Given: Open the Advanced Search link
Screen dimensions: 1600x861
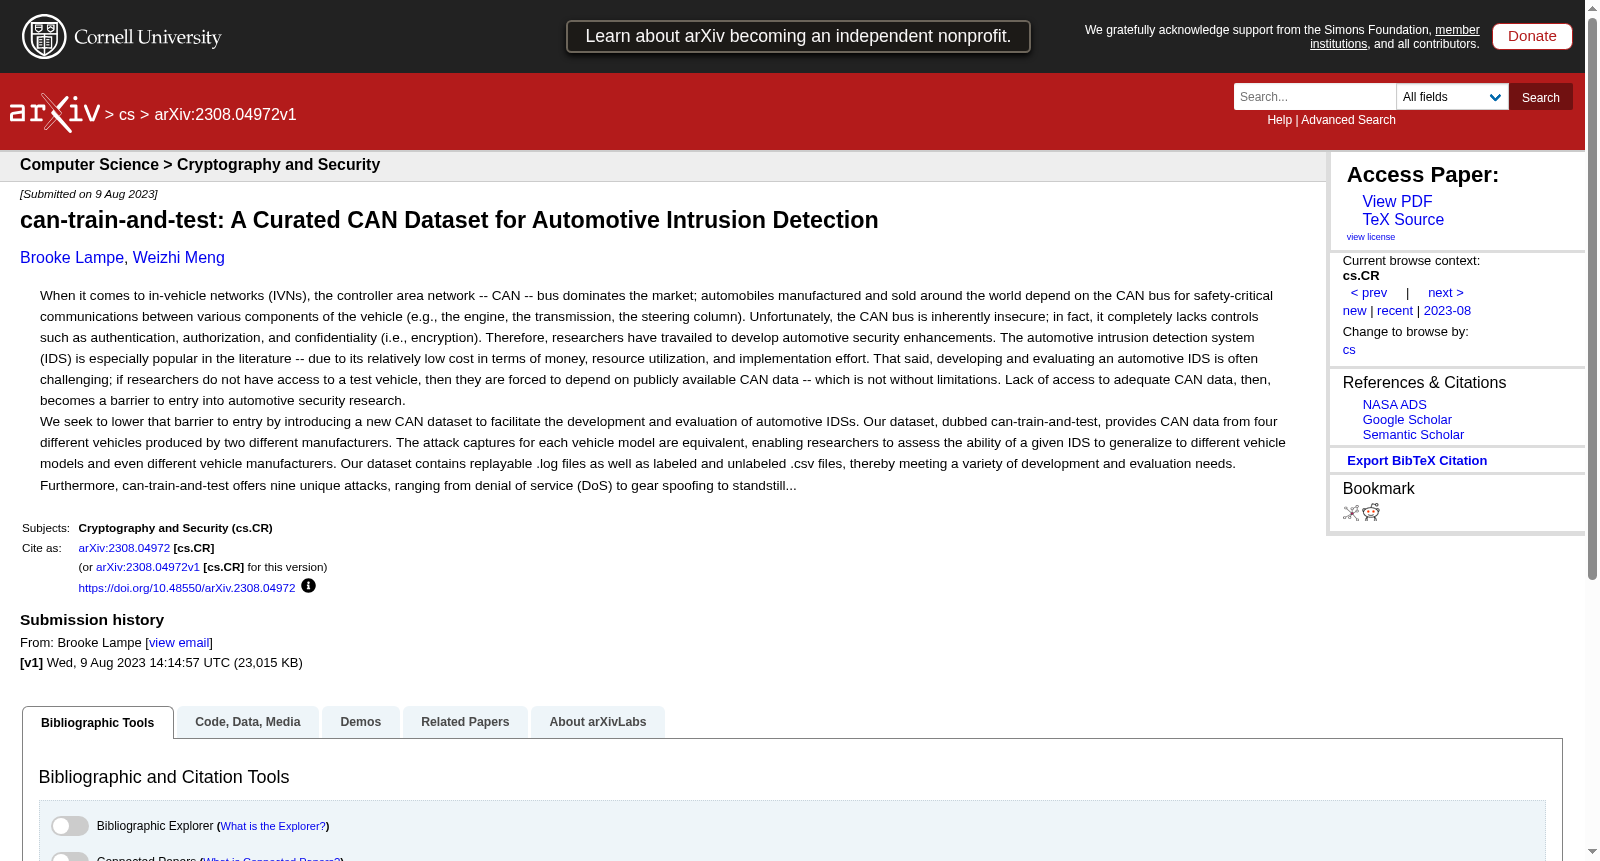Looking at the screenshot, I should point(1348,120).
